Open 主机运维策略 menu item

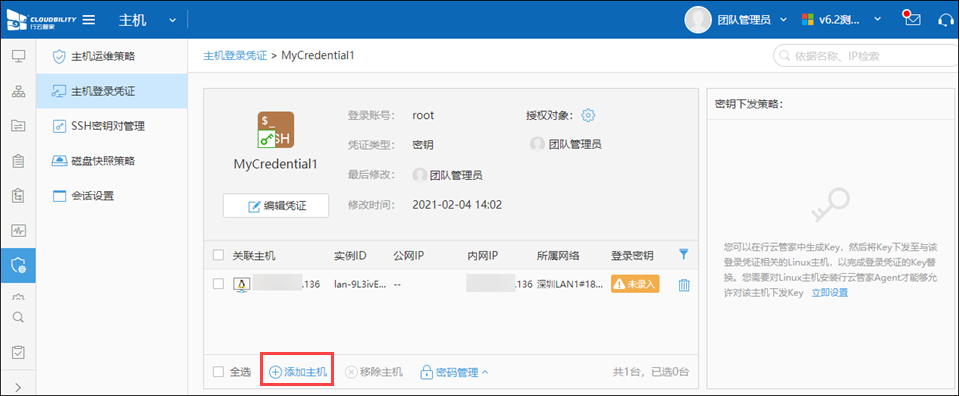point(111,56)
